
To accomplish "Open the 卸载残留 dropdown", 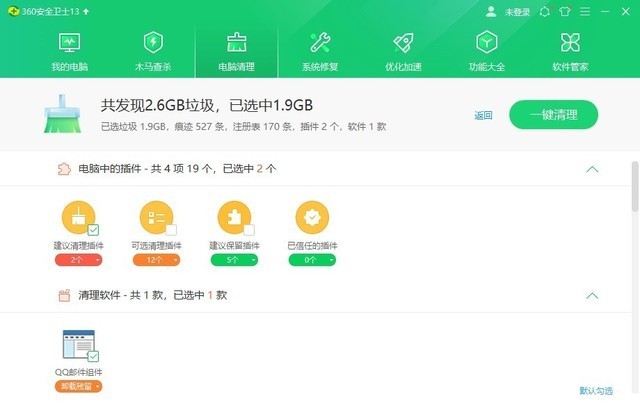I will click(x=78, y=386).
